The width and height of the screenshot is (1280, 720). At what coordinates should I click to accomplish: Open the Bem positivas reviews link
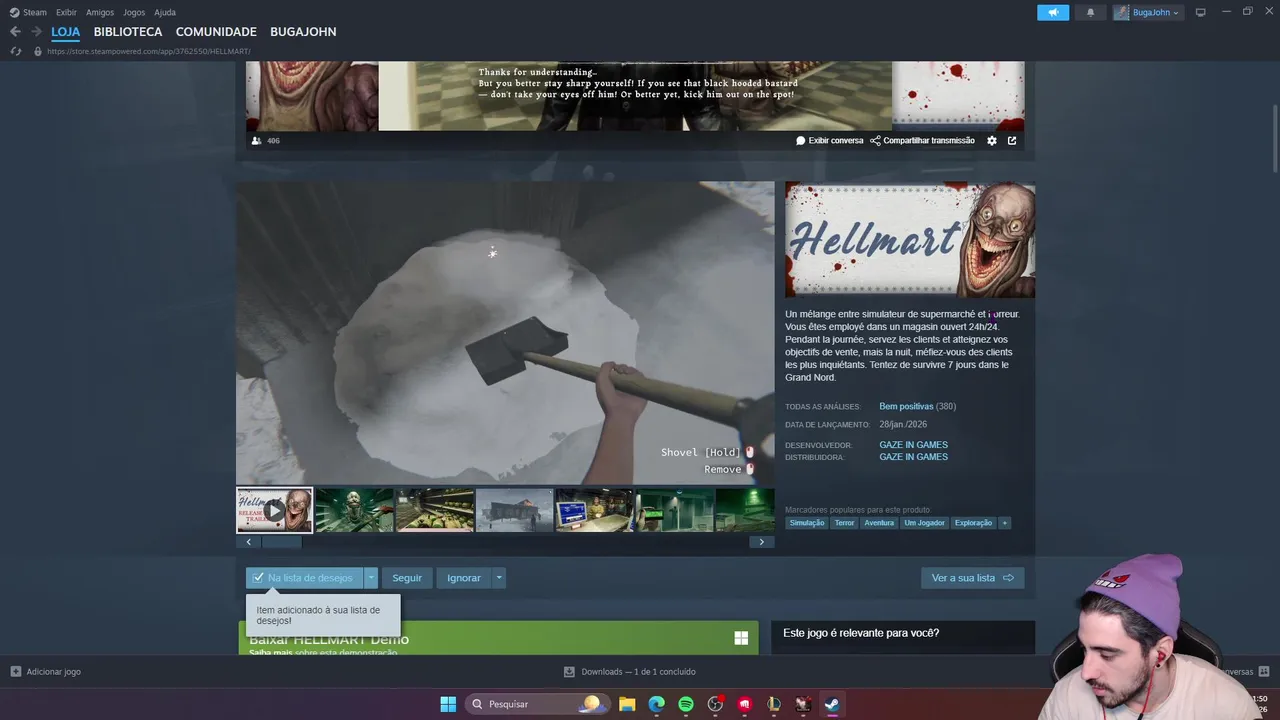point(906,407)
